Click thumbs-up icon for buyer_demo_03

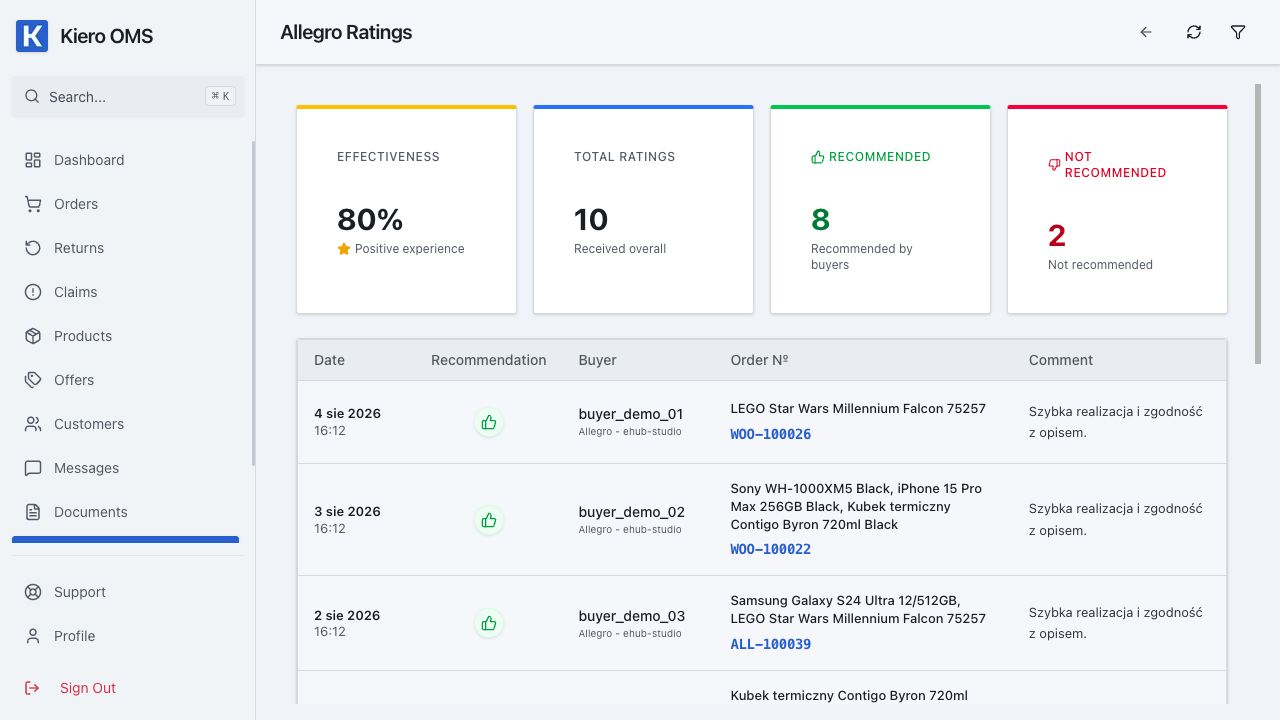(x=489, y=623)
